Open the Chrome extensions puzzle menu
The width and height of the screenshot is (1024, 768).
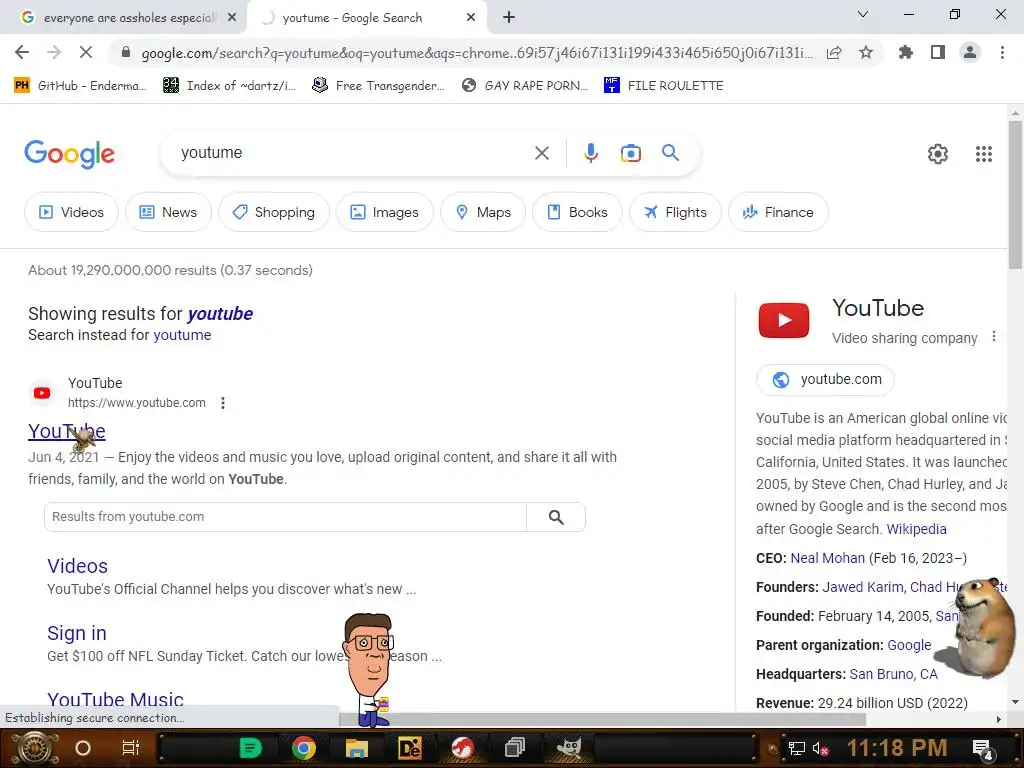905,52
